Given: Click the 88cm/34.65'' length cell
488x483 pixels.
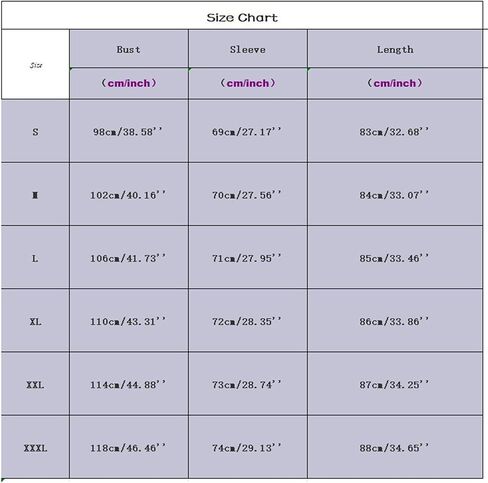Looking at the screenshot, I should 395,447.
